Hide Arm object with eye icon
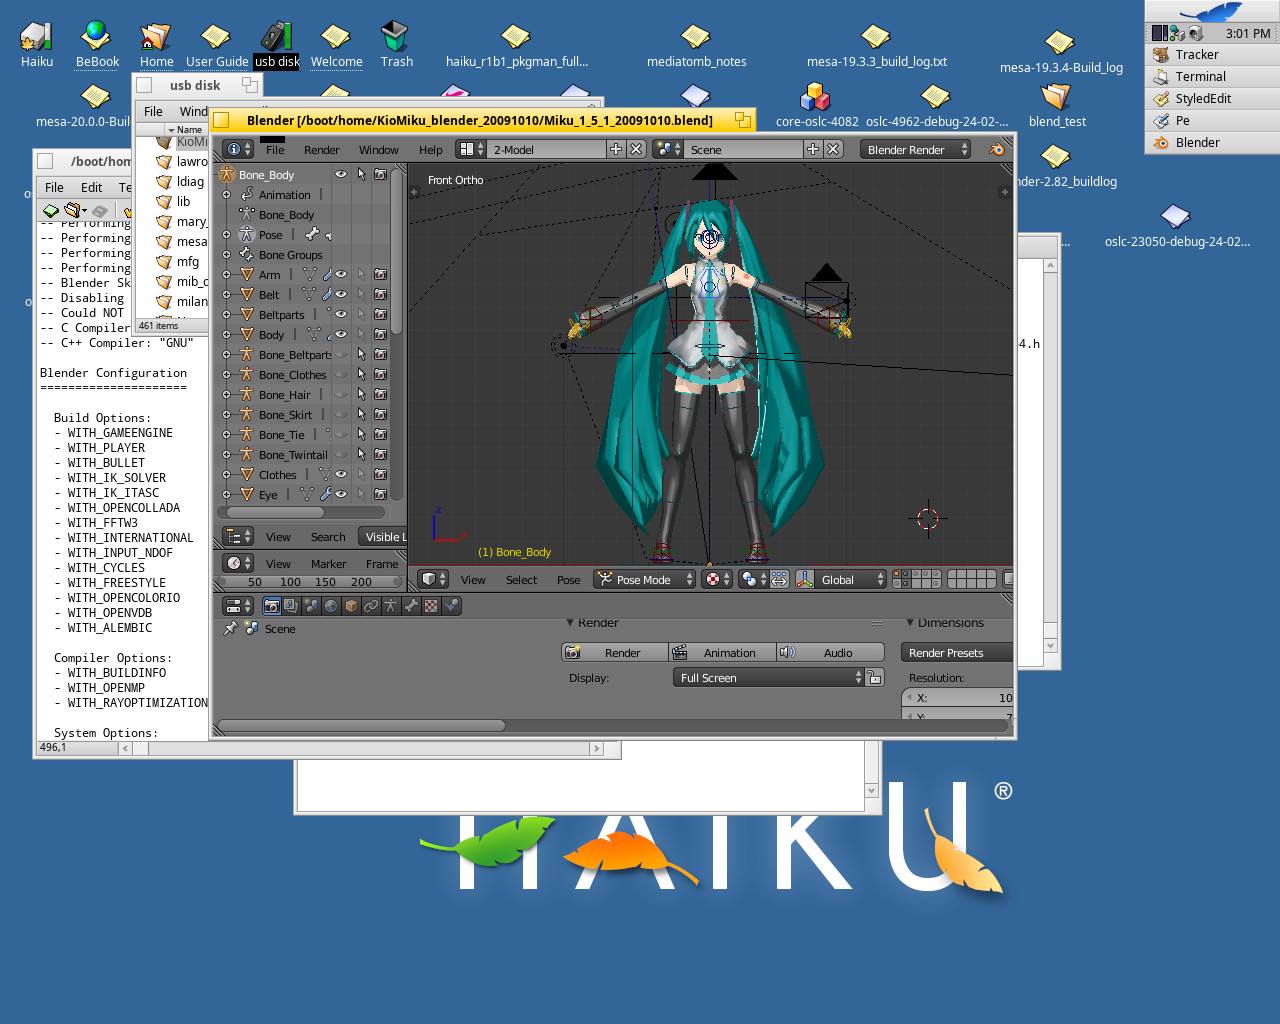The height and width of the screenshot is (1024, 1280). pos(341,274)
